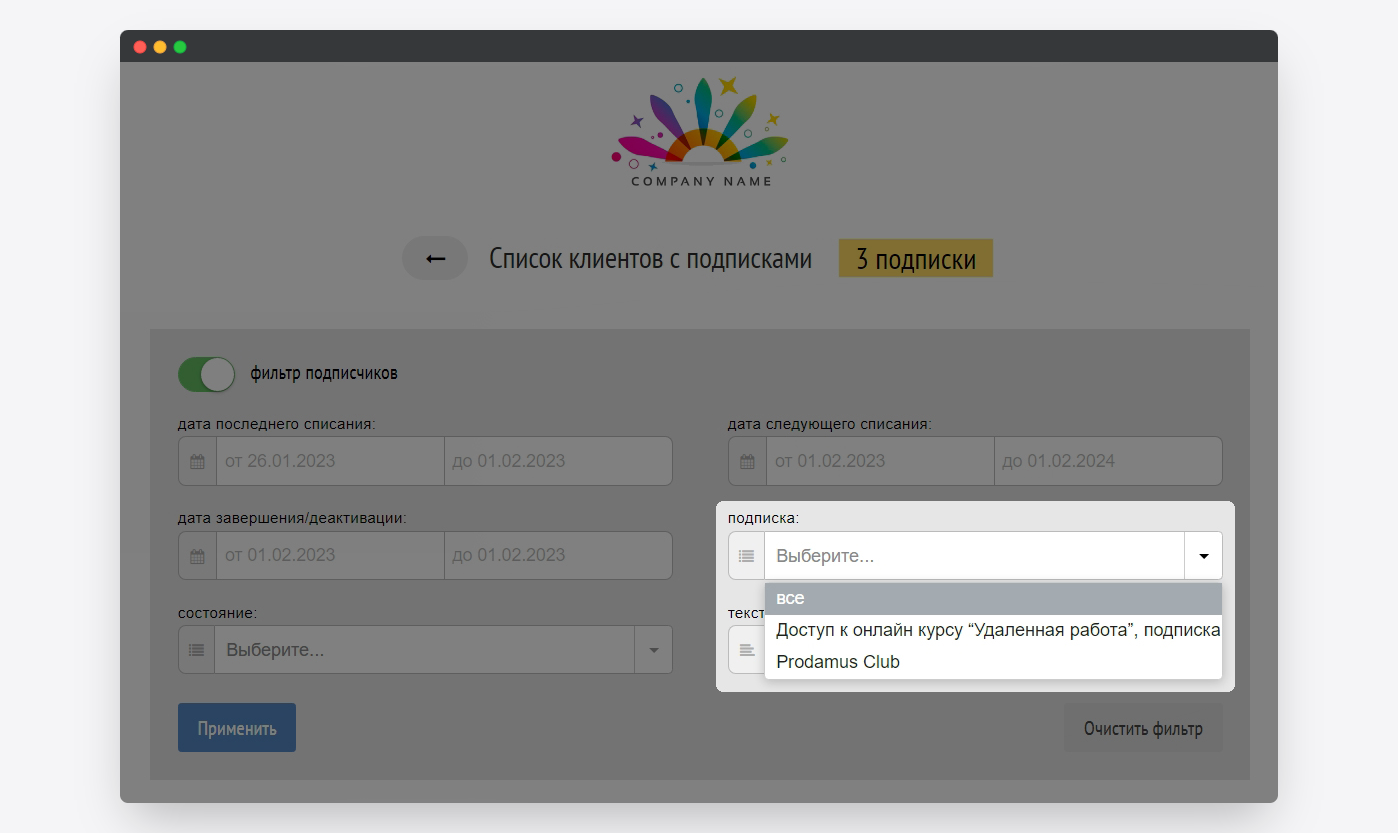Click list icon beside состояние field
Screen dimensions: 1398x833
pos(197,650)
